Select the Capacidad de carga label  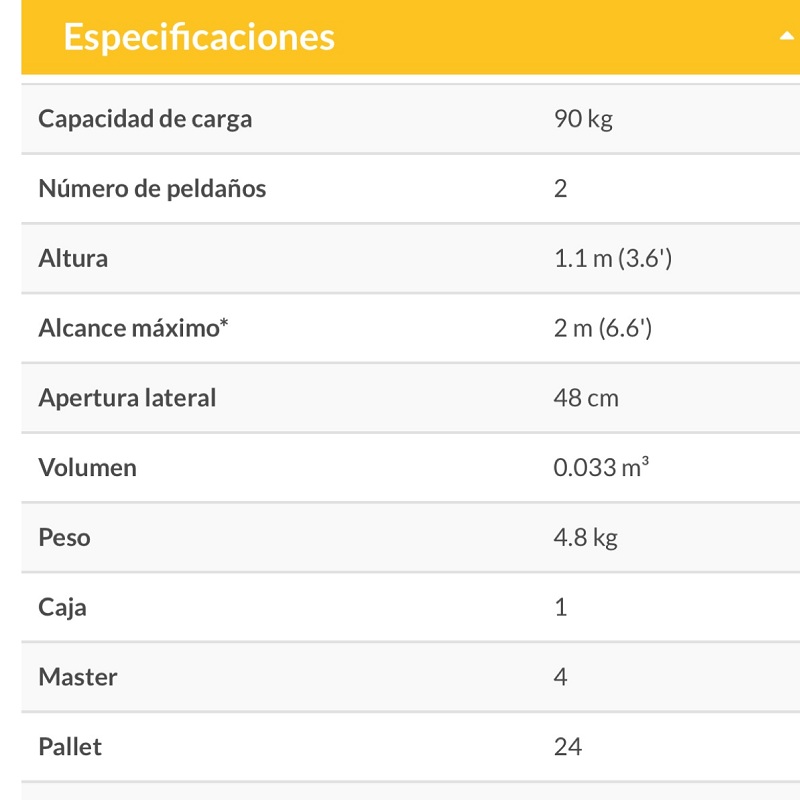click(145, 119)
